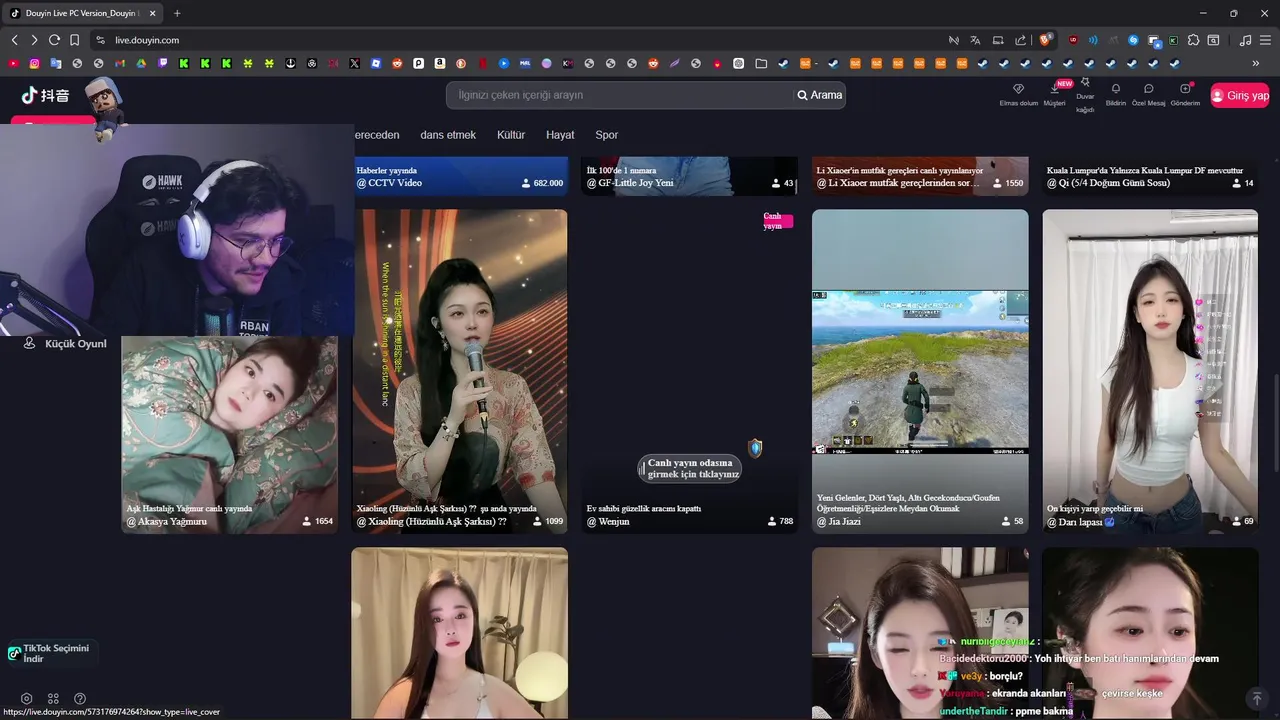The height and width of the screenshot is (720, 1280).
Task: Open Küçük Oyunl sidebar item
Action: 65,343
